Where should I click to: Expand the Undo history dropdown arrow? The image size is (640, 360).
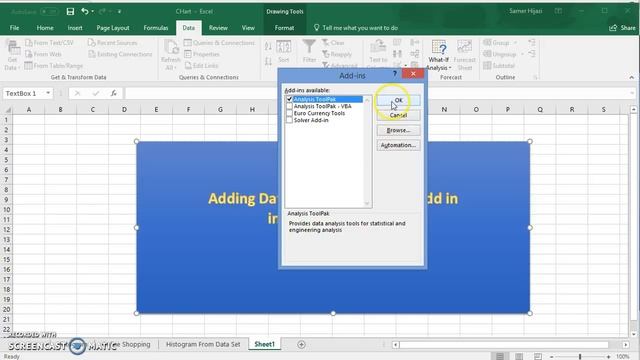point(93,11)
